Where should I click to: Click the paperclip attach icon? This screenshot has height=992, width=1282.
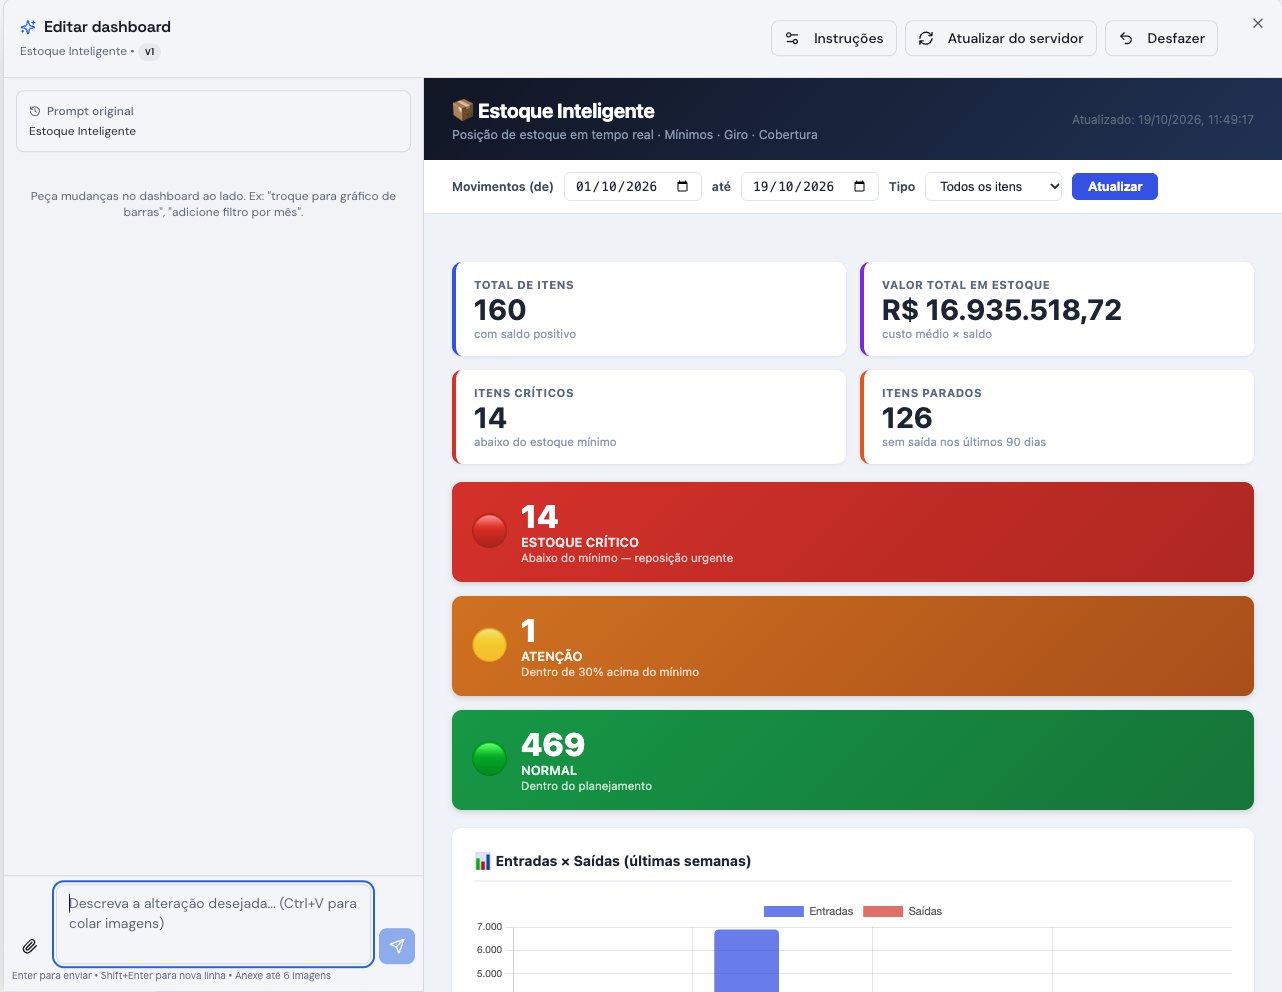[x=30, y=946]
